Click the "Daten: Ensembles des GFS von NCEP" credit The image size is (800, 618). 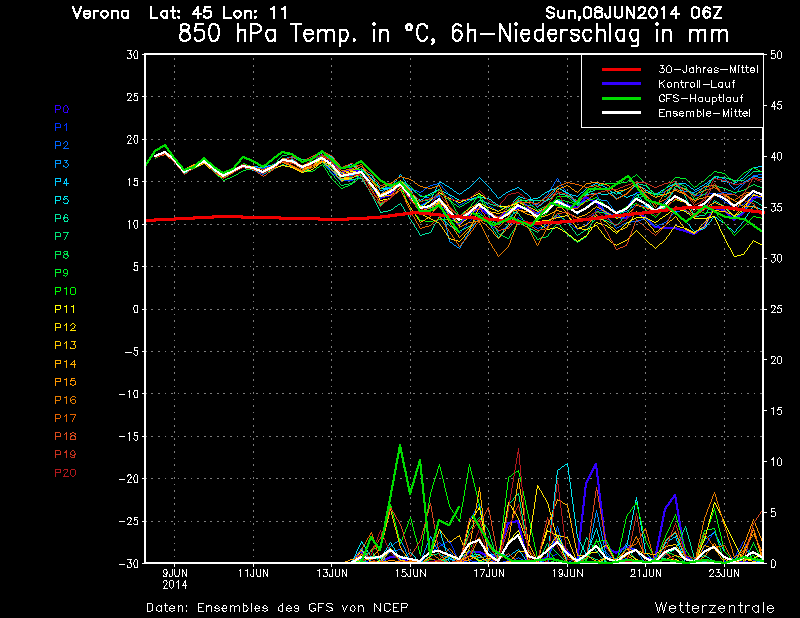point(277,608)
